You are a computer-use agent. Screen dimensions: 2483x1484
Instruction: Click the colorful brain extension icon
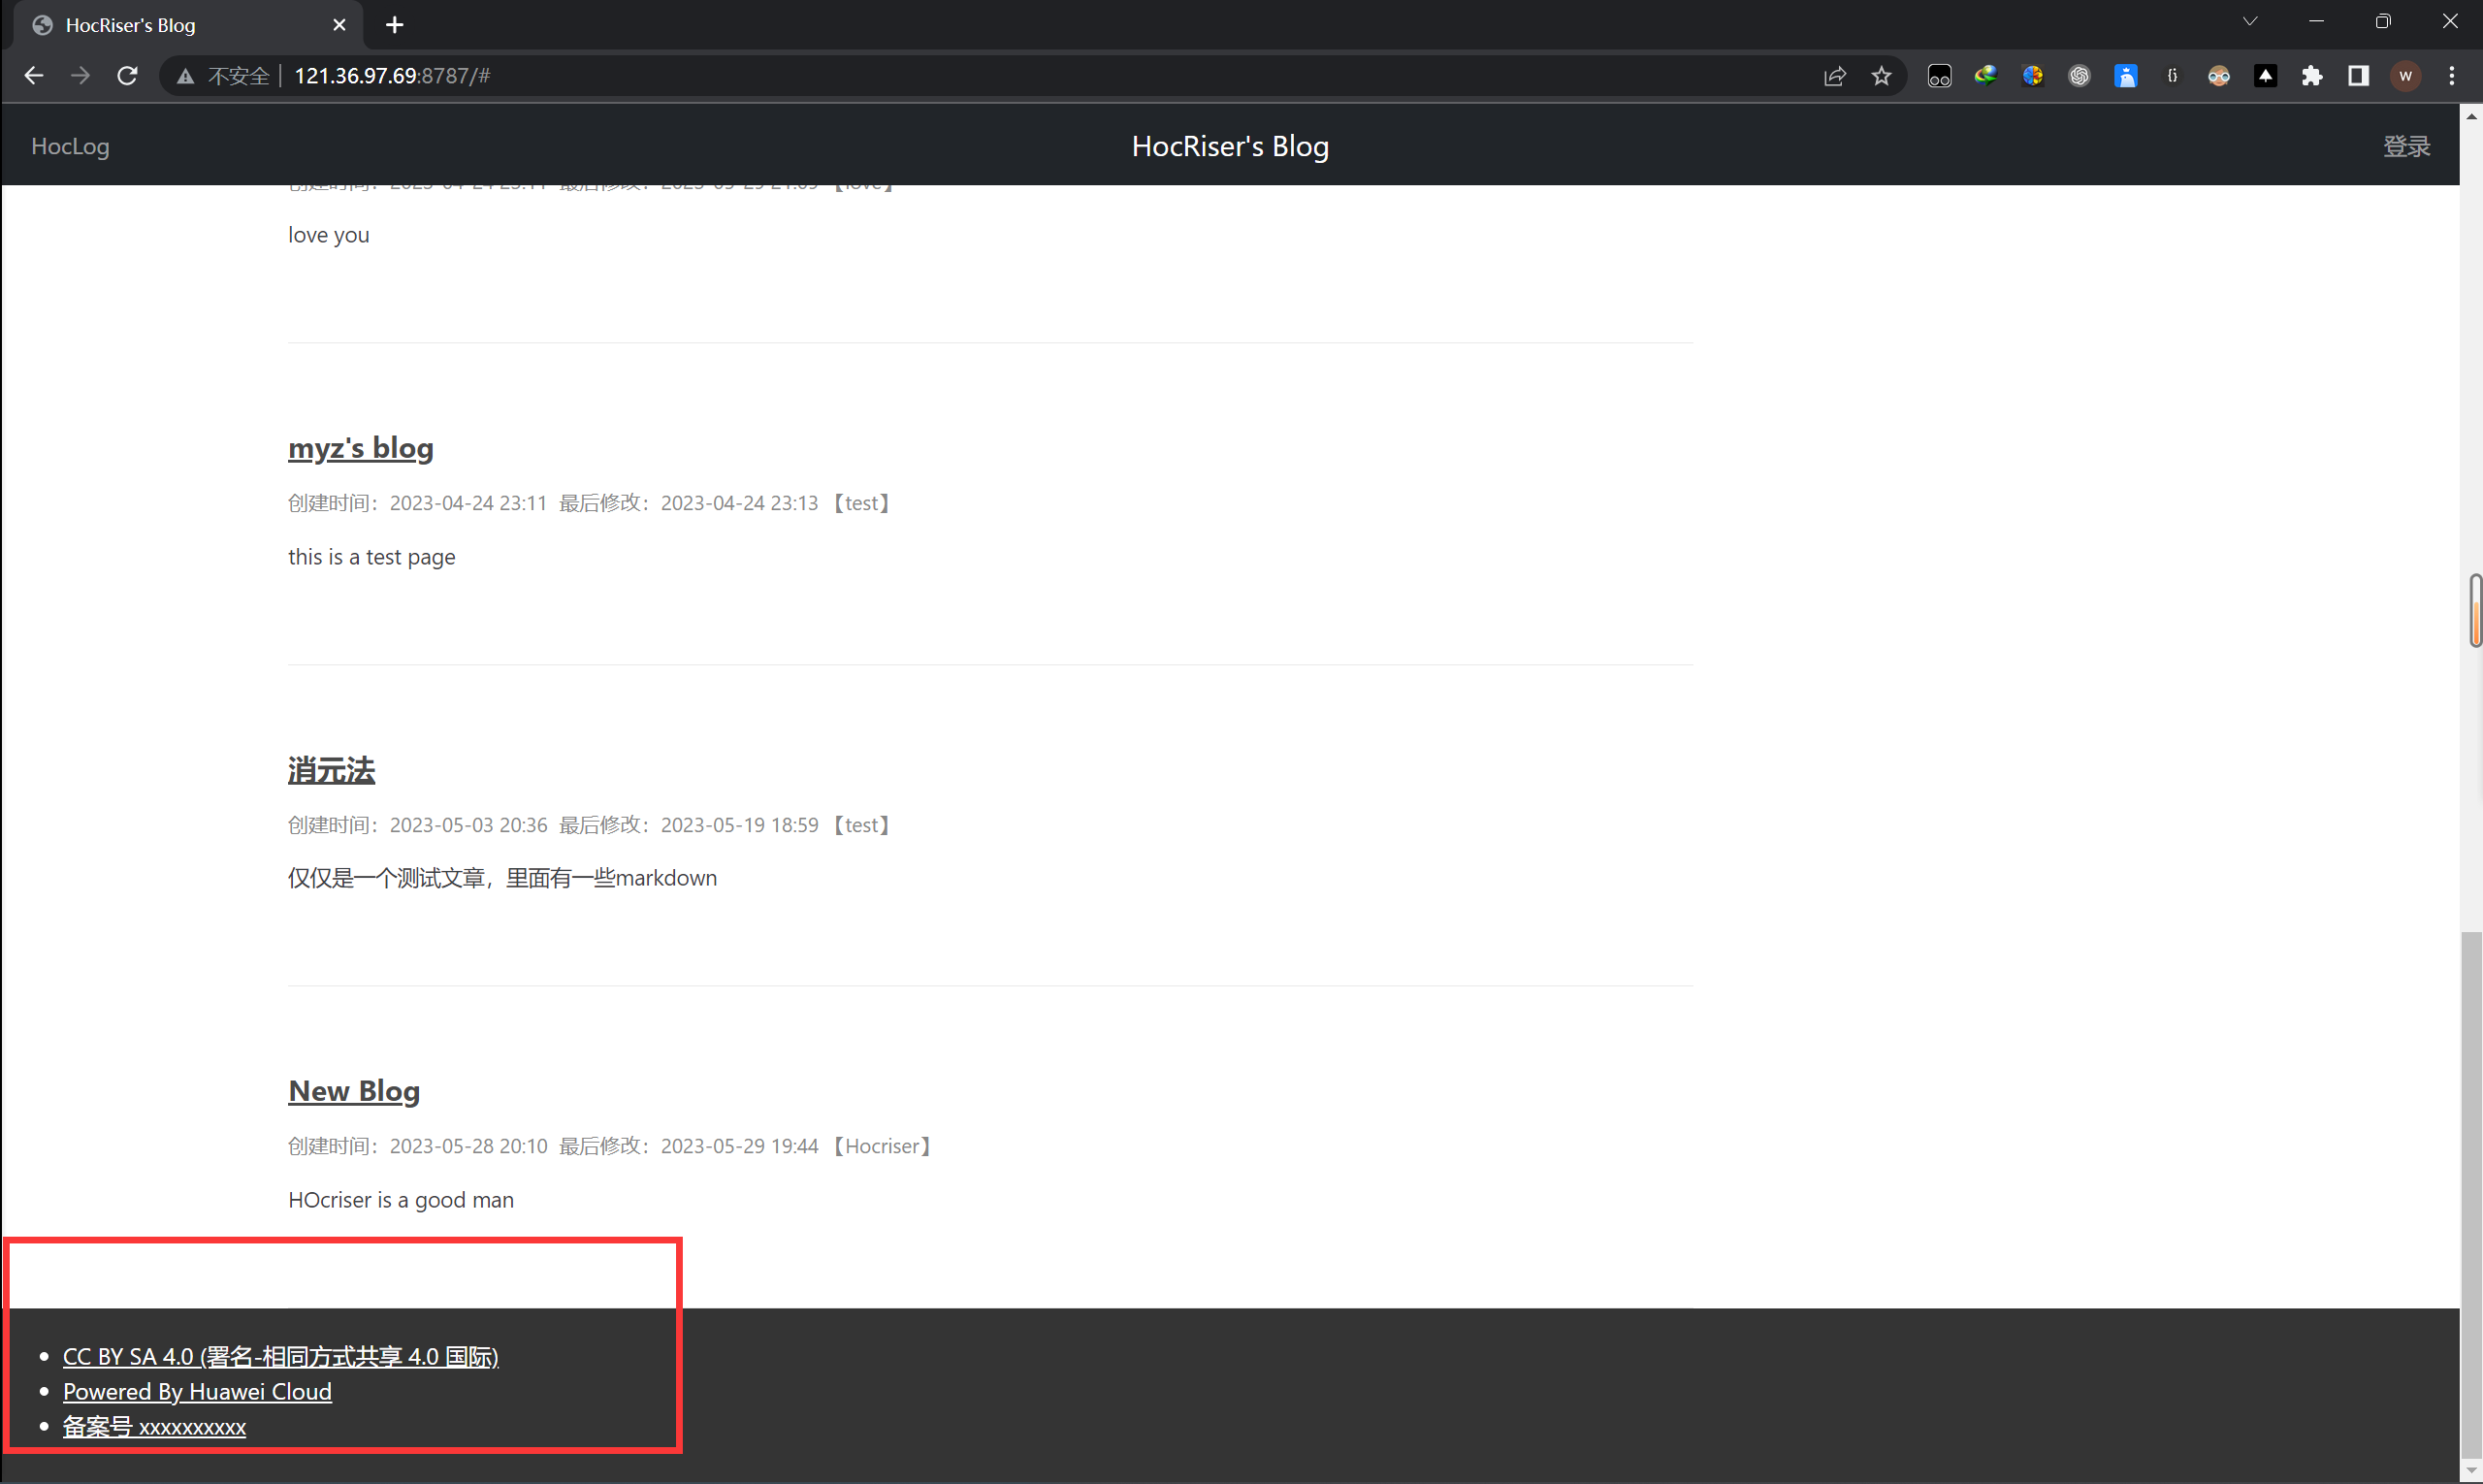point(2032,76)
